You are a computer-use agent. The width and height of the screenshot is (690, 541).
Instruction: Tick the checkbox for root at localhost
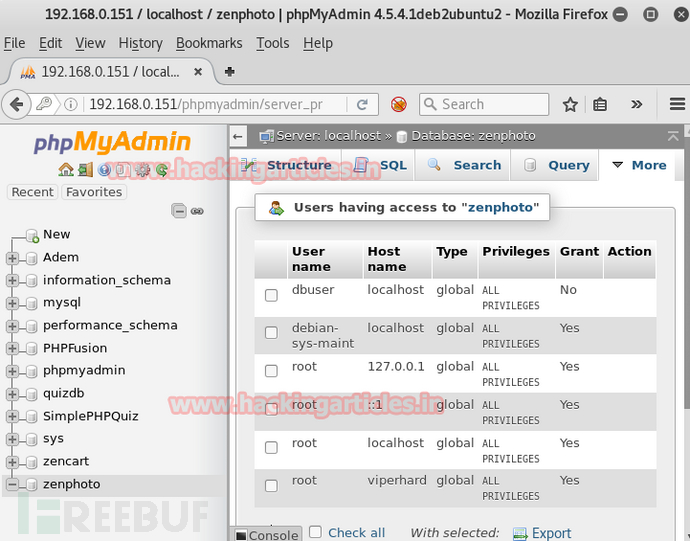tap(271, 448)
